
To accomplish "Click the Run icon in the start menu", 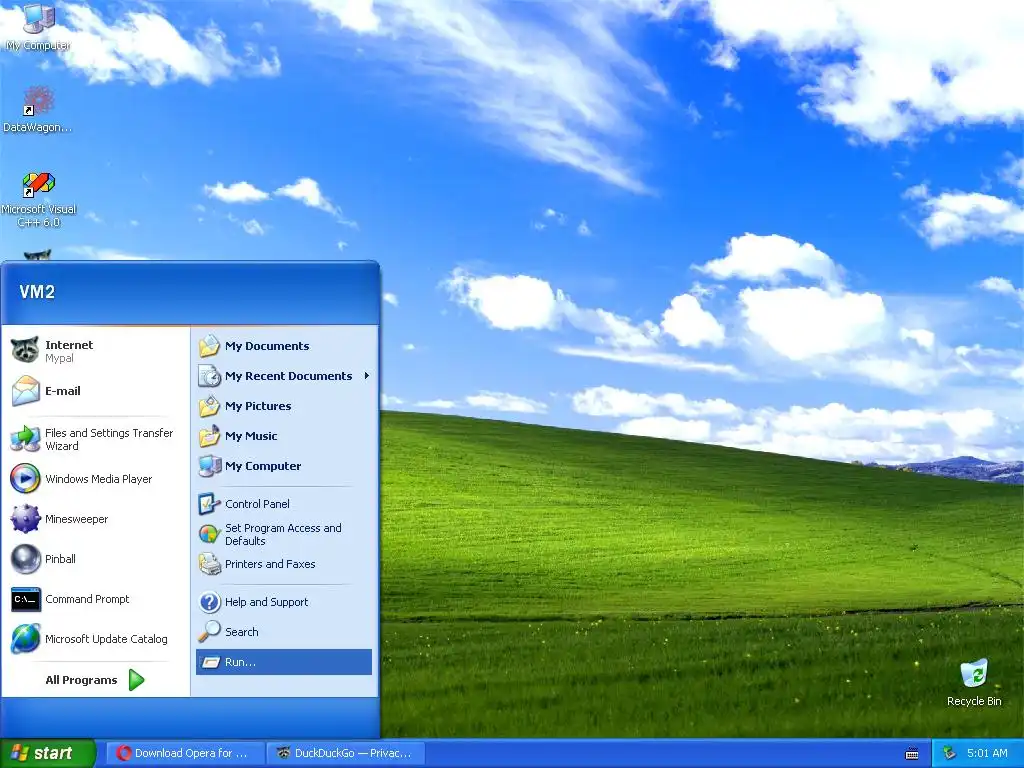I will pos(210,662).
